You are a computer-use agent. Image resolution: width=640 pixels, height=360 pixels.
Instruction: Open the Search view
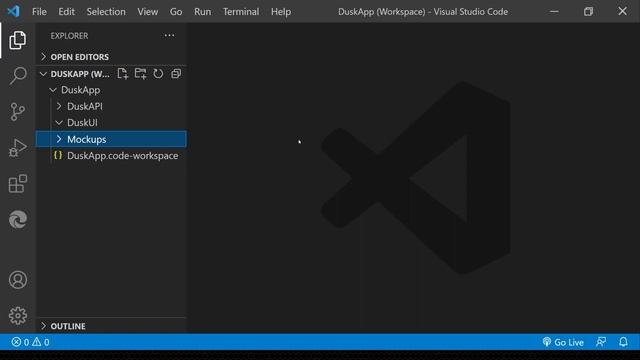click(18, 76)
